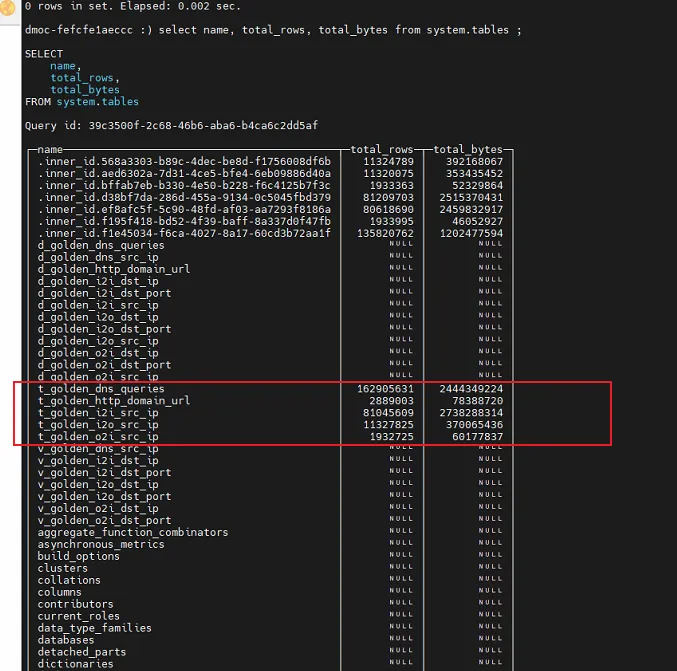
Task: Click table name d_golden_i2i_src_ip
Action: [x=98, y=305]
